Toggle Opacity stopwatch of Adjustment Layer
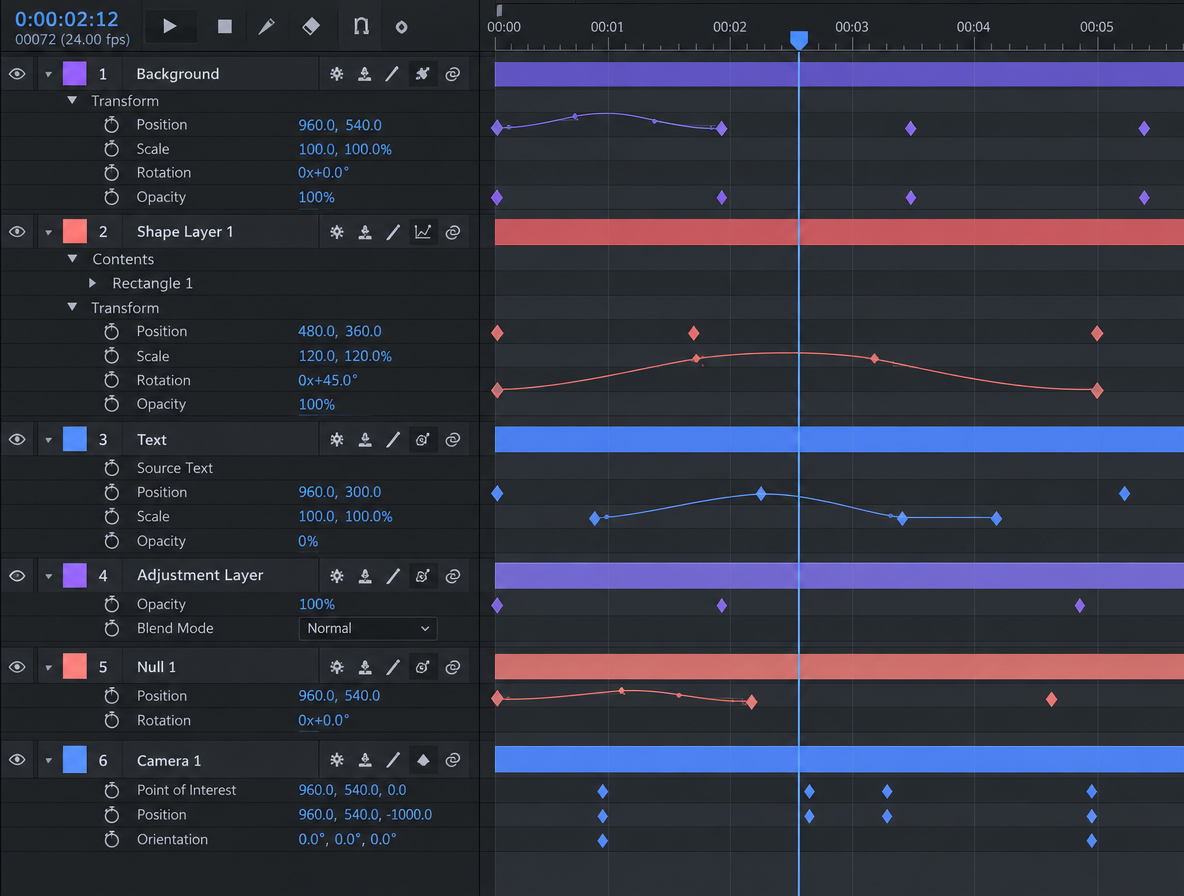 tap(112, 604)
